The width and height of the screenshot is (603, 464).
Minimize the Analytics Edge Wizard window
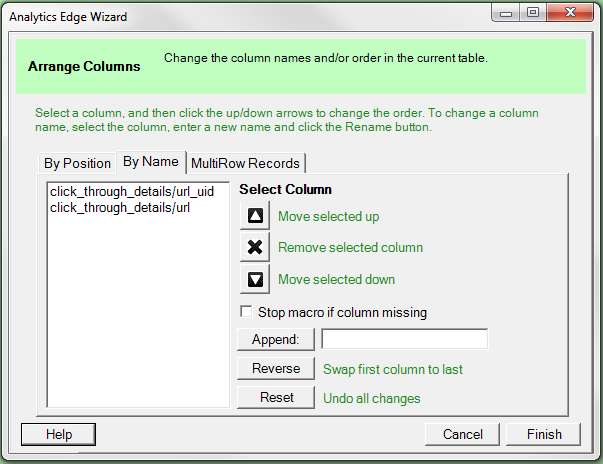click(x=506, y=13)
